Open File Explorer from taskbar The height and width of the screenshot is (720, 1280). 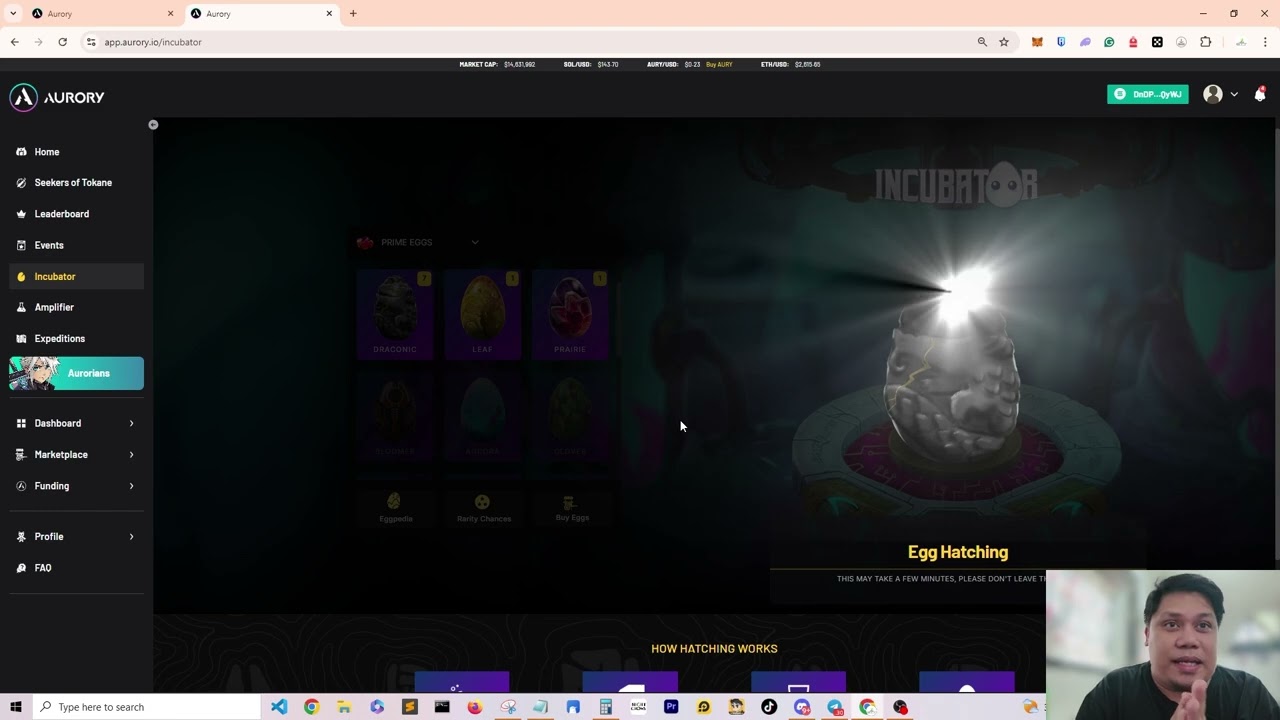pos(344,707)
